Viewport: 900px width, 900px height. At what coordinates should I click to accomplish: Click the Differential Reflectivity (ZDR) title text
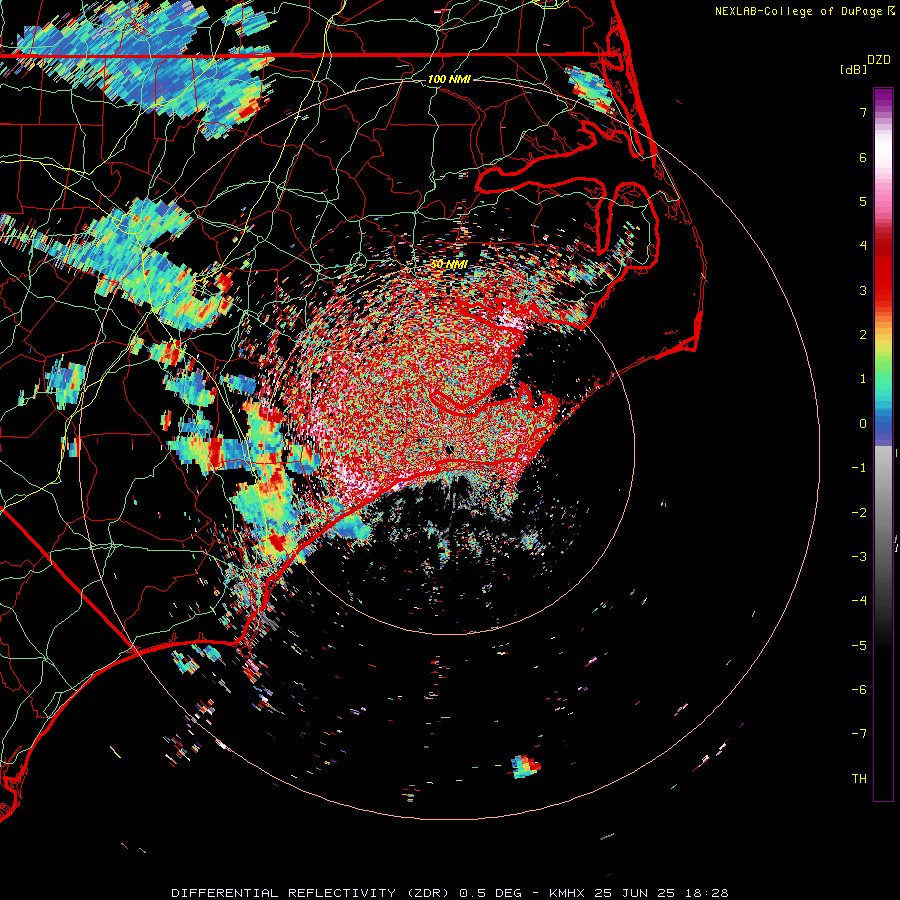click(x=312, y=893)
